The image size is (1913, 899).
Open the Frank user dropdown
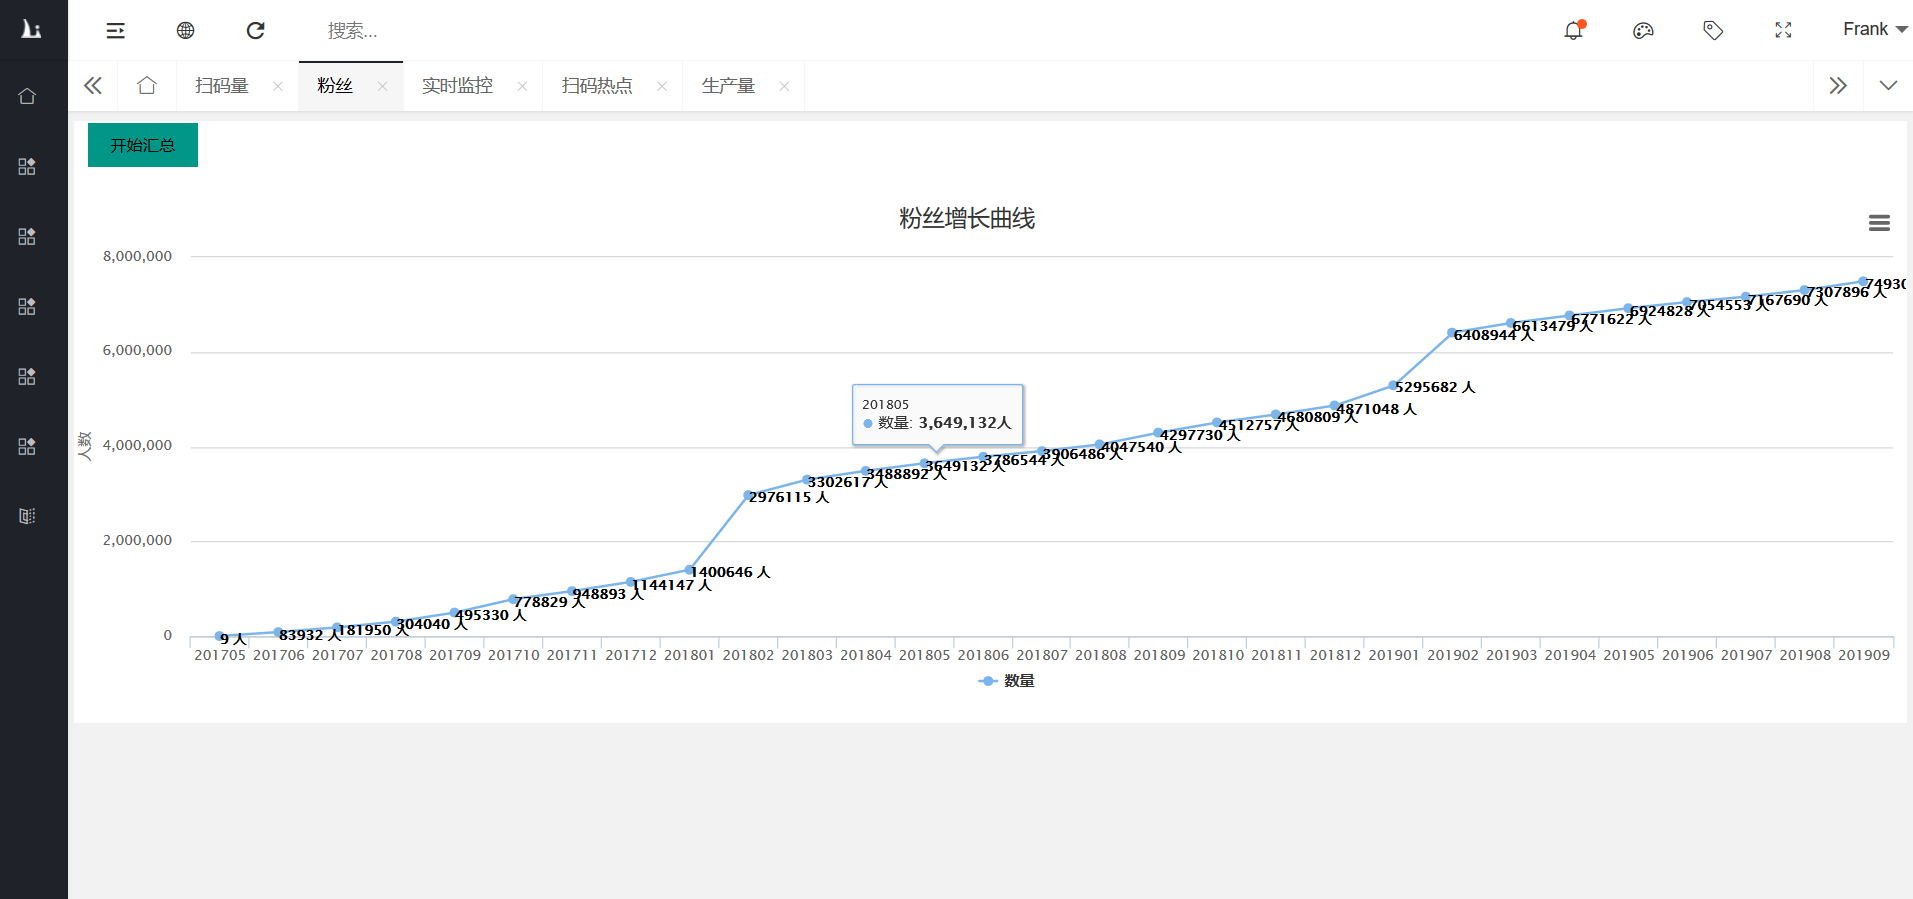click(1874, 30)
